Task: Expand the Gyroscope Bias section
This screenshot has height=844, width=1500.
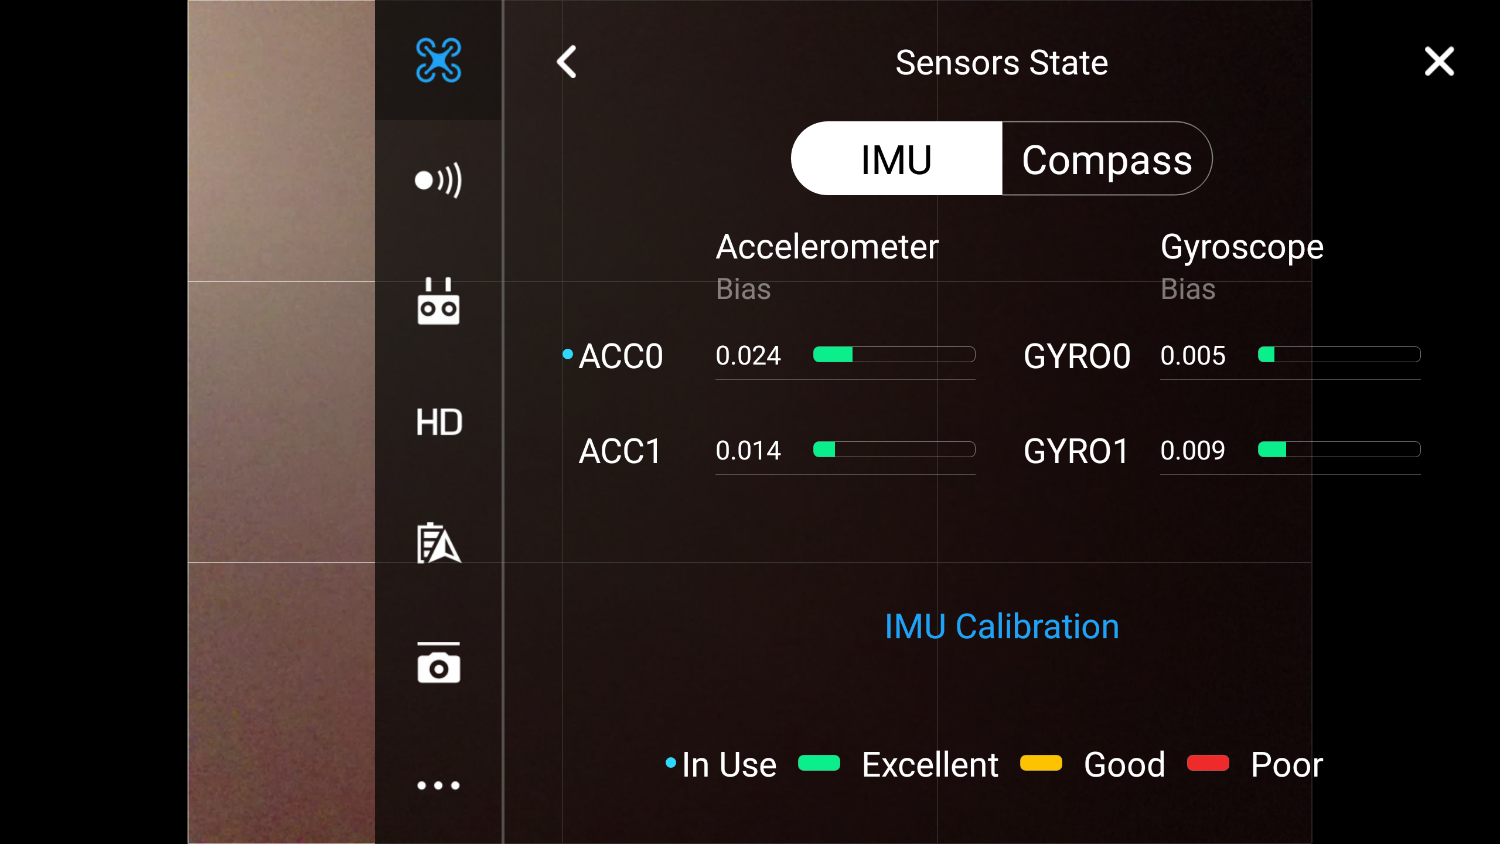Action: click(1188, 289)
